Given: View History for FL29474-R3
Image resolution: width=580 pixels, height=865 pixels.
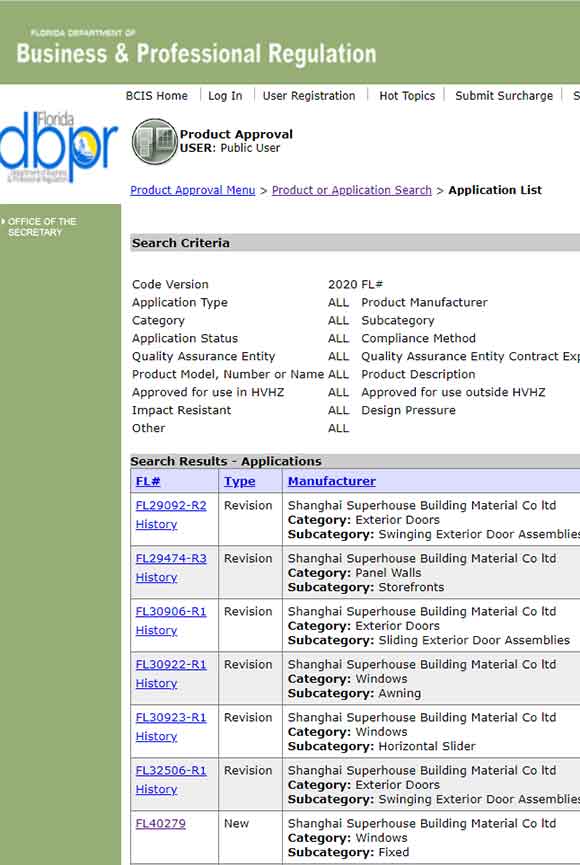Looking at the screenshot, I should [156, 577].
